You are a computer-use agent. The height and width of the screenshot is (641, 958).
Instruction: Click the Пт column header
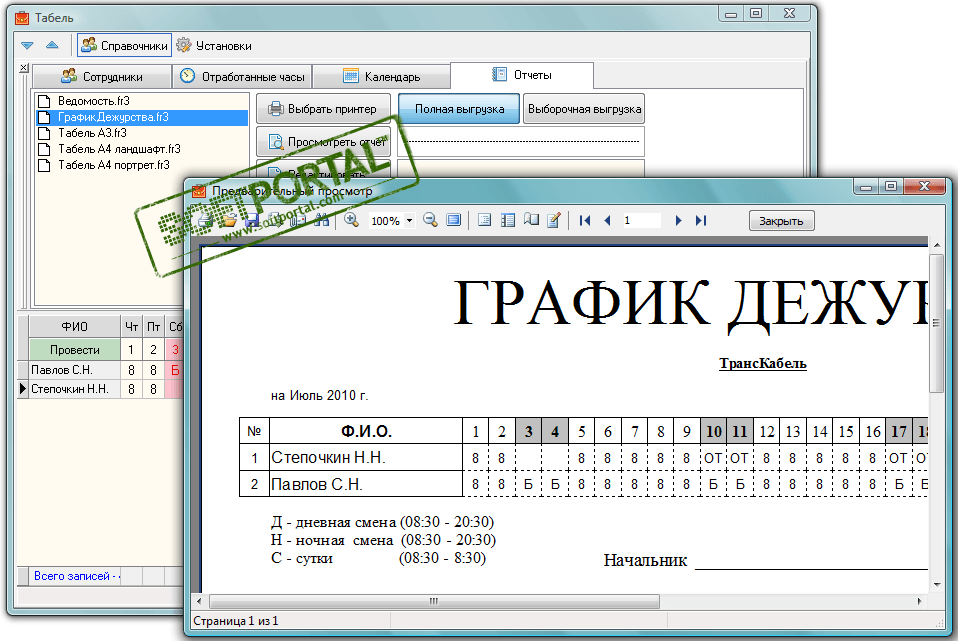153,327
